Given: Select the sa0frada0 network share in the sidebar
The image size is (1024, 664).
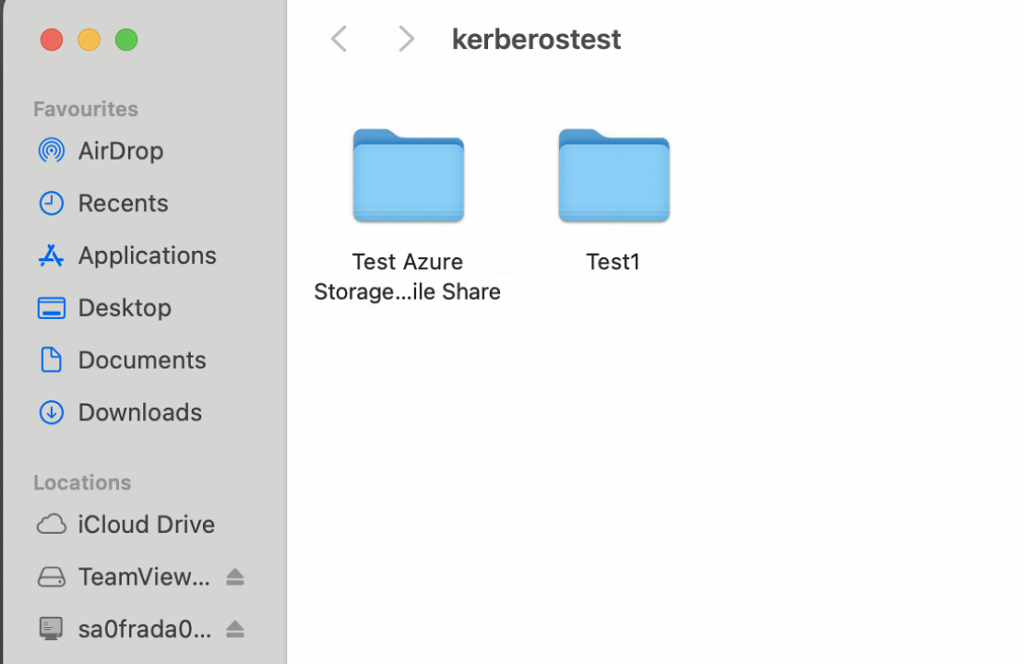Looking at the screenshot, I should [x=144, y=629].
